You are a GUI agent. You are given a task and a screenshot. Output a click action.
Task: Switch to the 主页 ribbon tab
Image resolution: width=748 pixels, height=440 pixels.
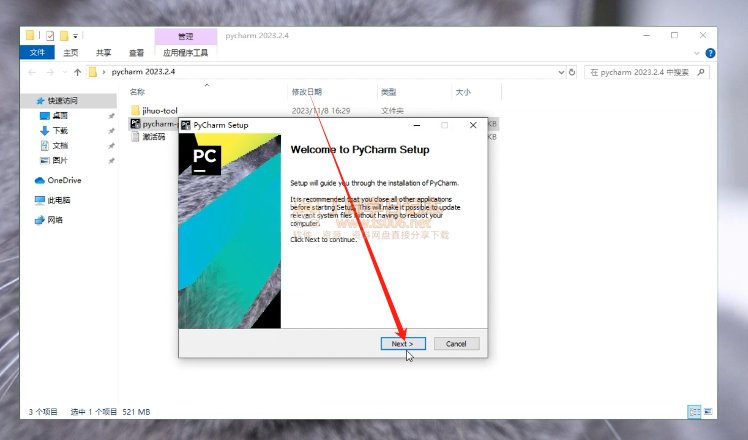tap(71, 52)
